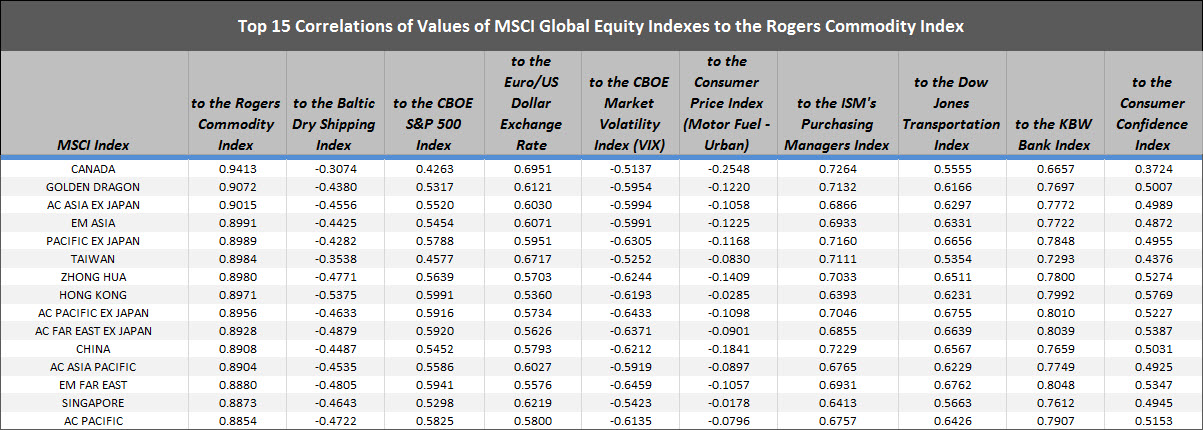The image size is (1203, 430).
Task: Select Golden Dragon's Rogers value 0.9072
Action: (237, 186)
